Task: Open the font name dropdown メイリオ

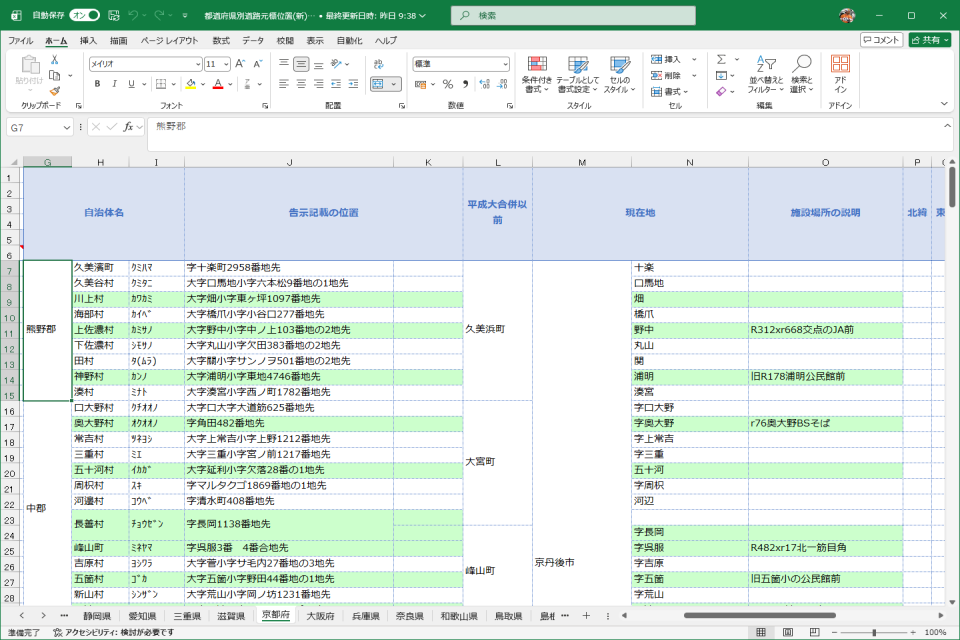Action: coord(198,63)
